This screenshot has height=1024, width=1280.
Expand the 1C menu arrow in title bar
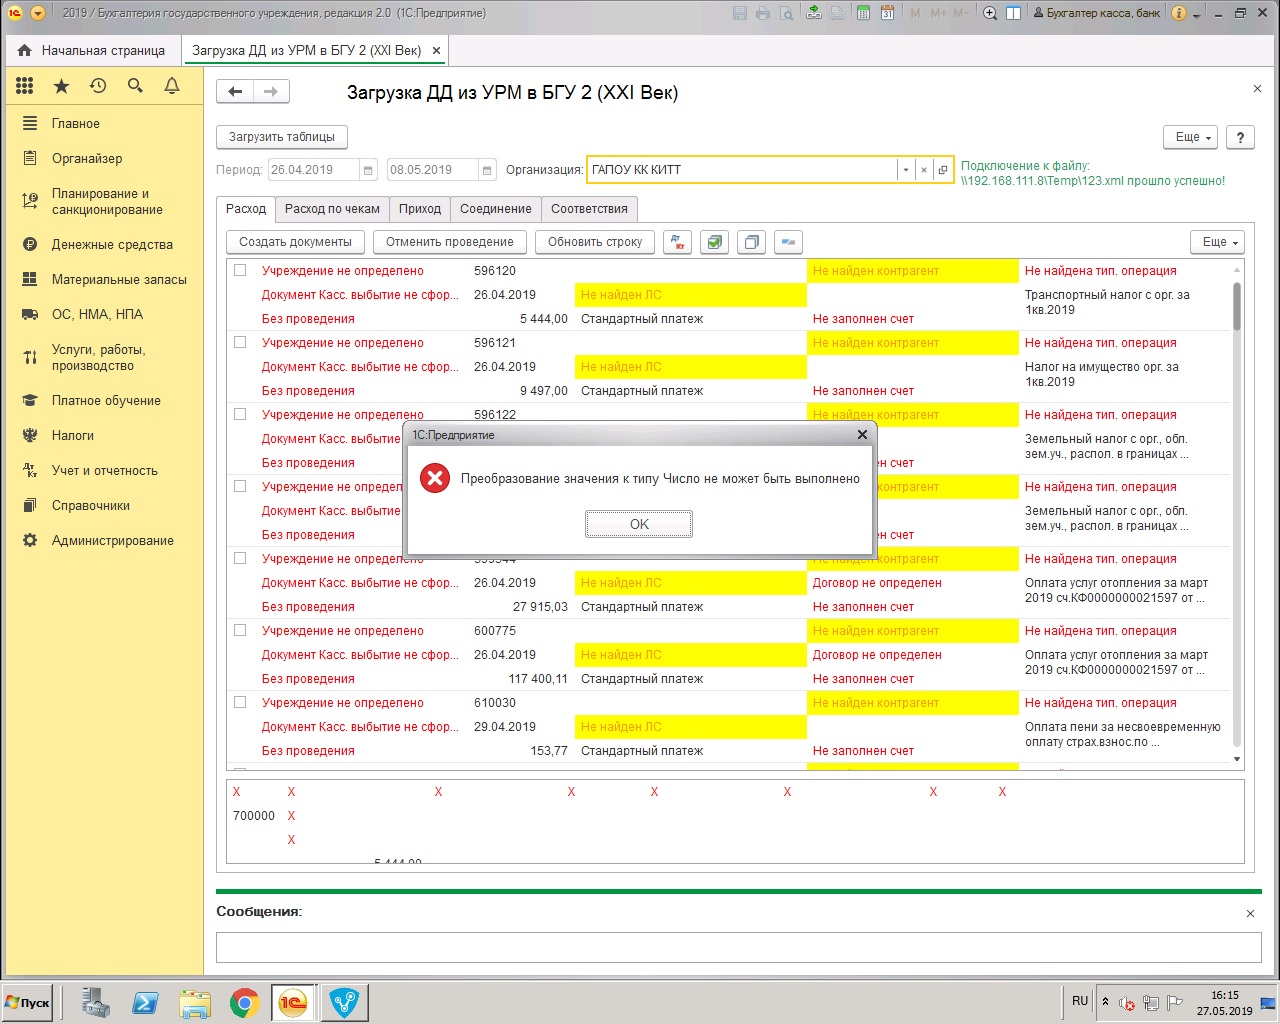point(38,13)
